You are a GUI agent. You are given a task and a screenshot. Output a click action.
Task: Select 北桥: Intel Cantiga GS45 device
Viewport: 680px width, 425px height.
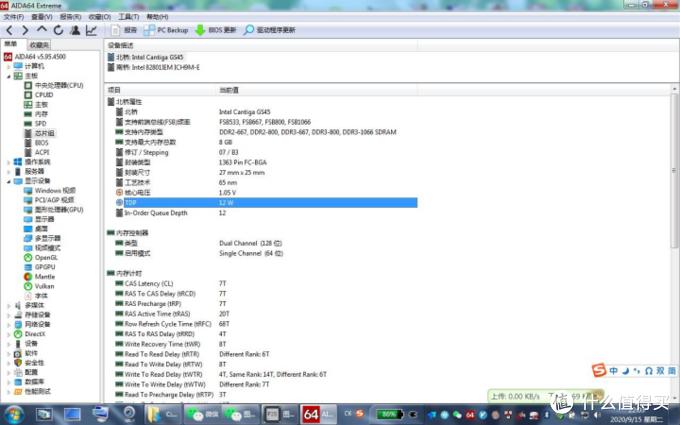(x=145, y=57)
